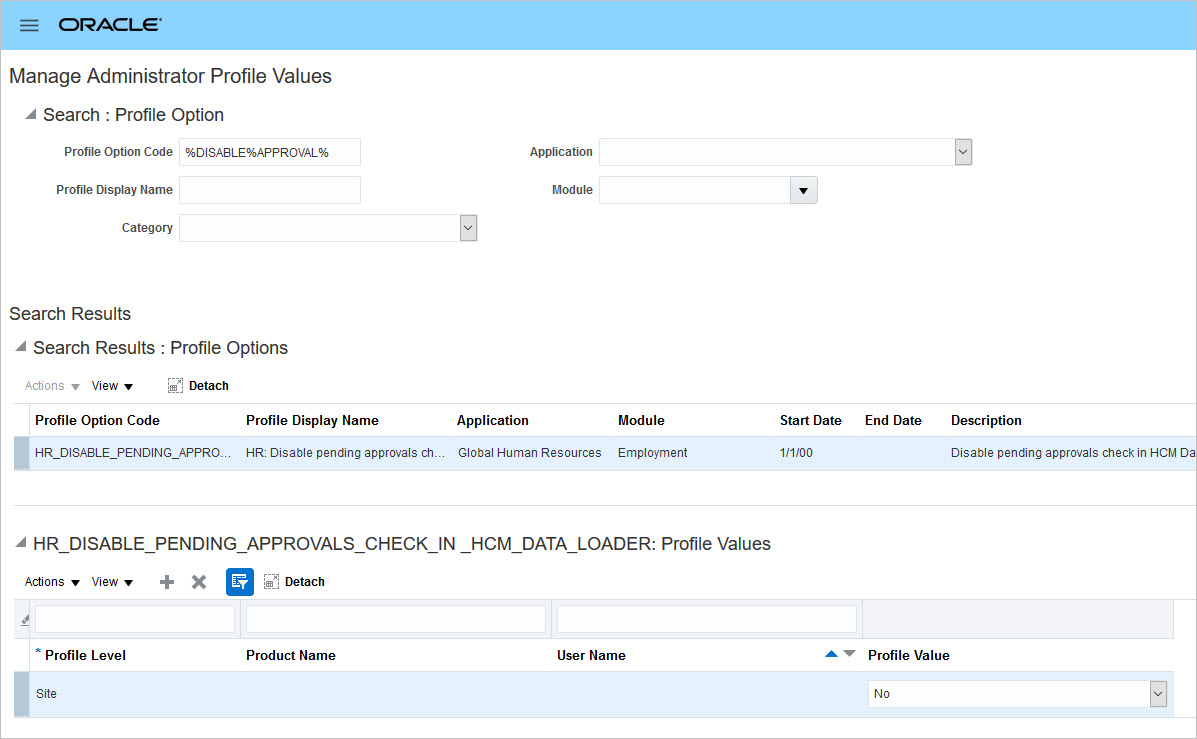Click the Profile Display Name column header
The height and width of the screenshot is (739, 1197).
click(x=311, y=420)
